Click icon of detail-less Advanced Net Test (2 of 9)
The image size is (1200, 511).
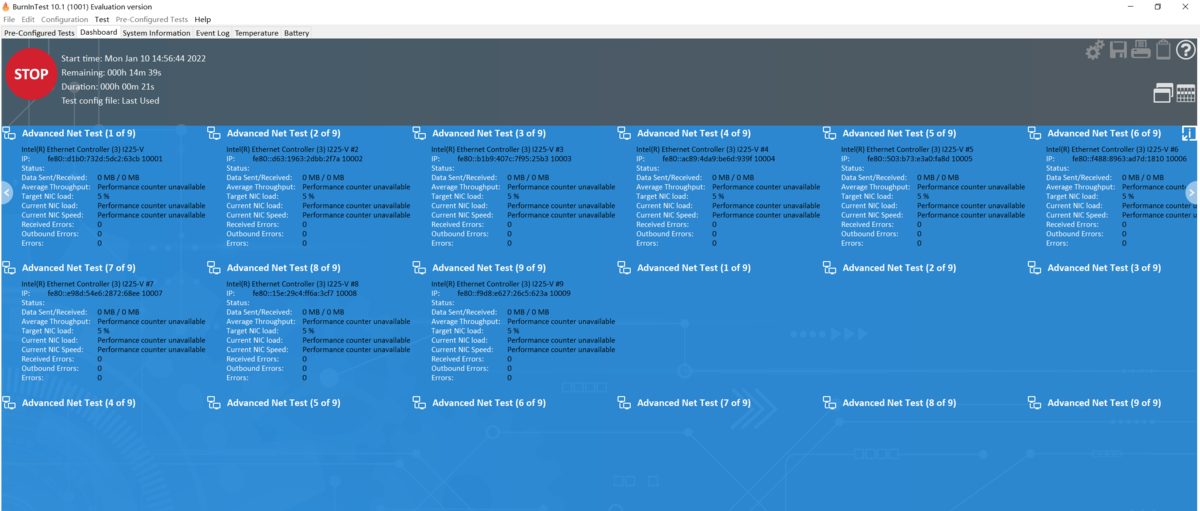(829, 267)
